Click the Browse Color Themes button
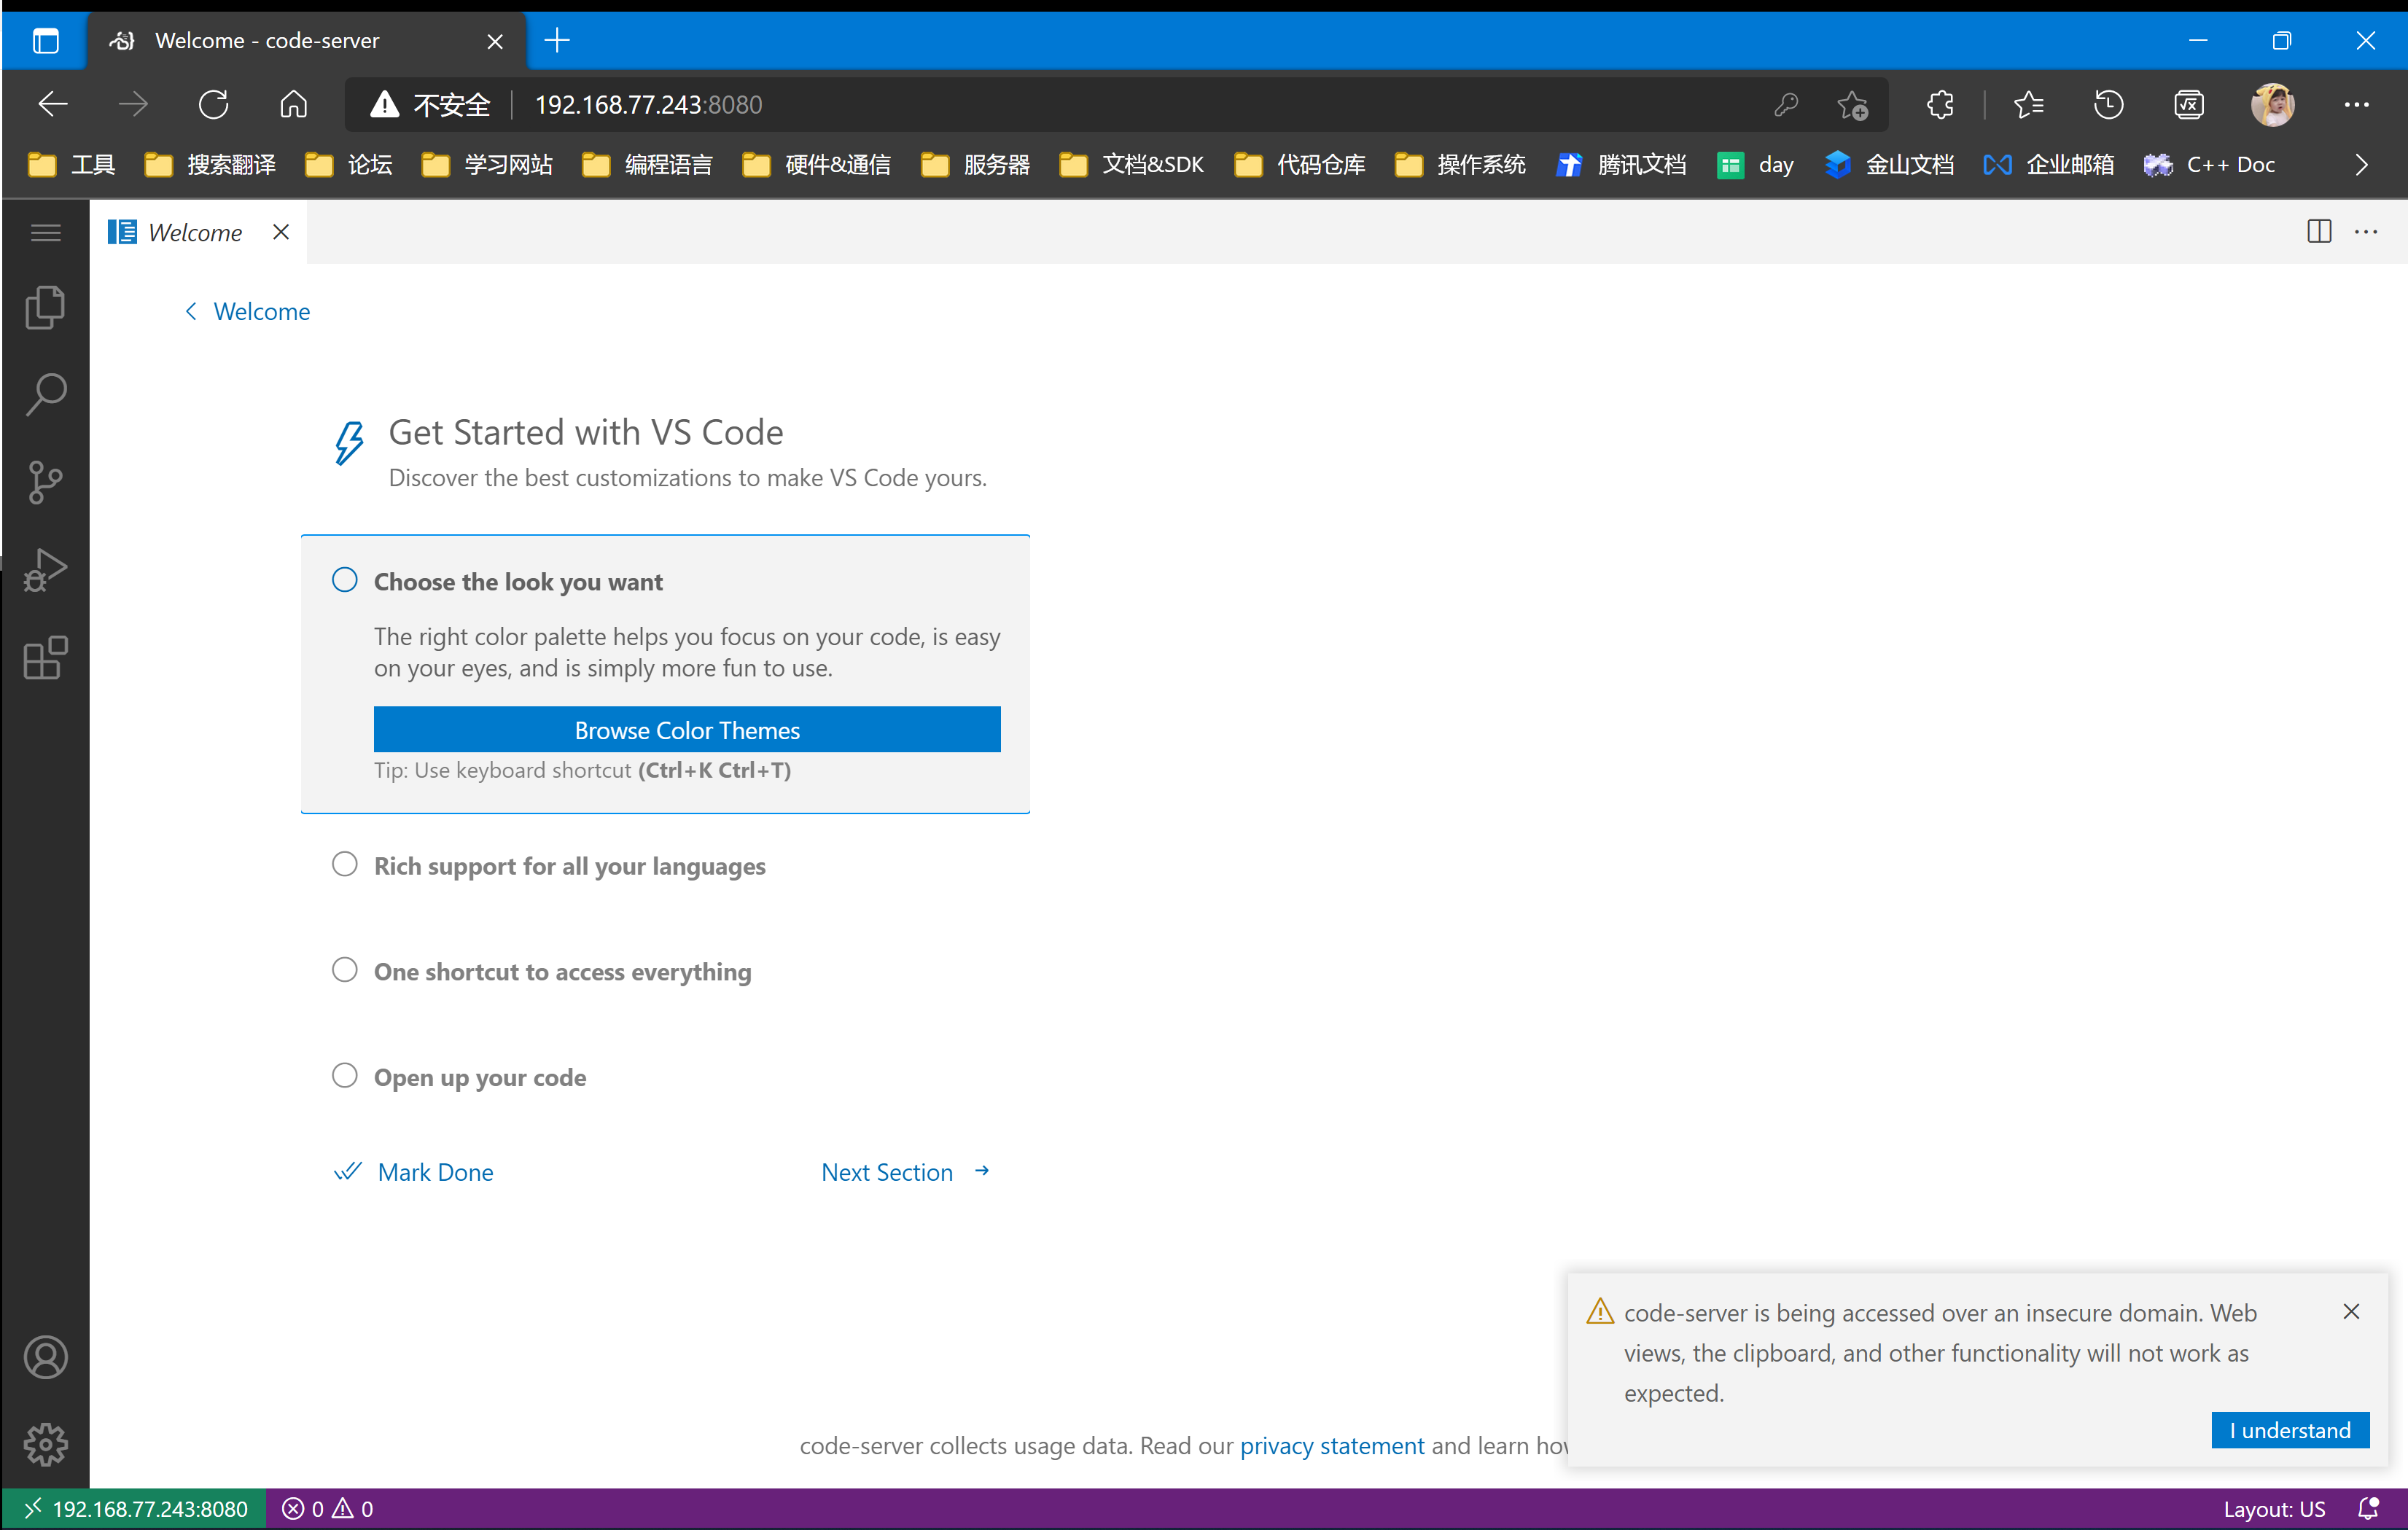 coord(686,730)
